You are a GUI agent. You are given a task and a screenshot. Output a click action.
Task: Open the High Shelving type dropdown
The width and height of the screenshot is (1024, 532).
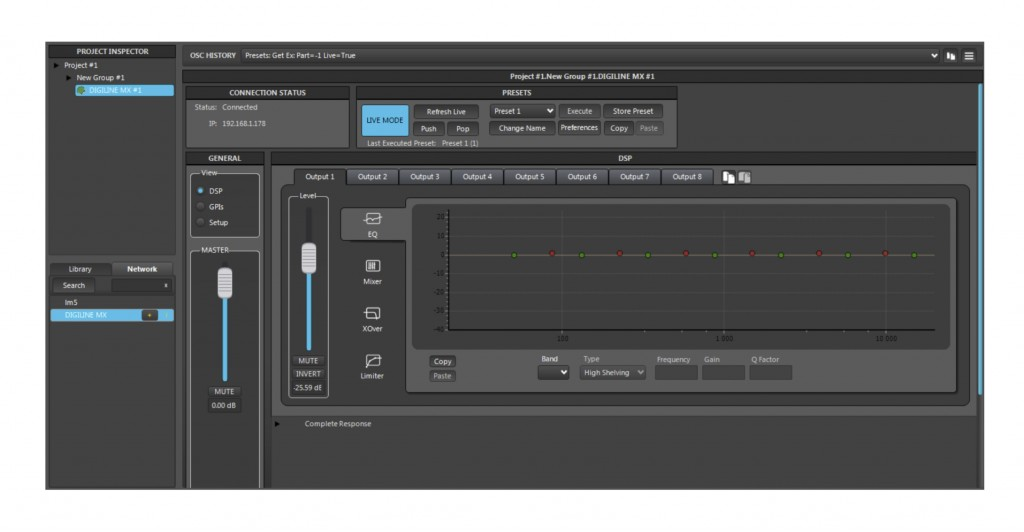(613, 372)
